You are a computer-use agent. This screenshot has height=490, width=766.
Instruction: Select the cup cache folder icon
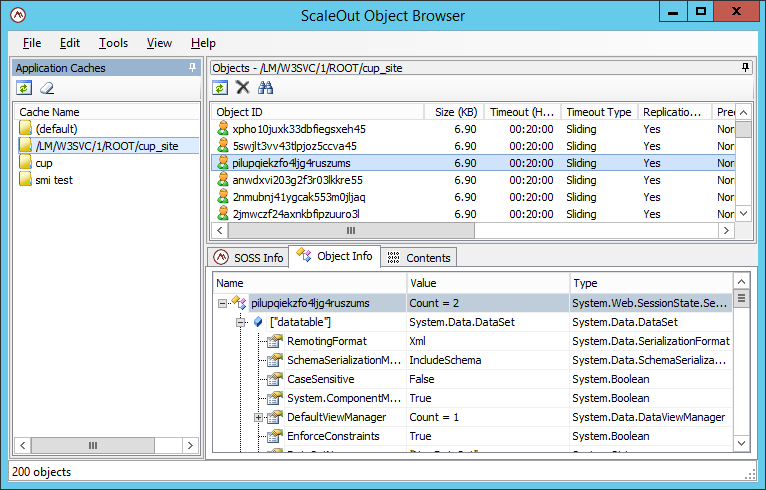coord(25,163)
